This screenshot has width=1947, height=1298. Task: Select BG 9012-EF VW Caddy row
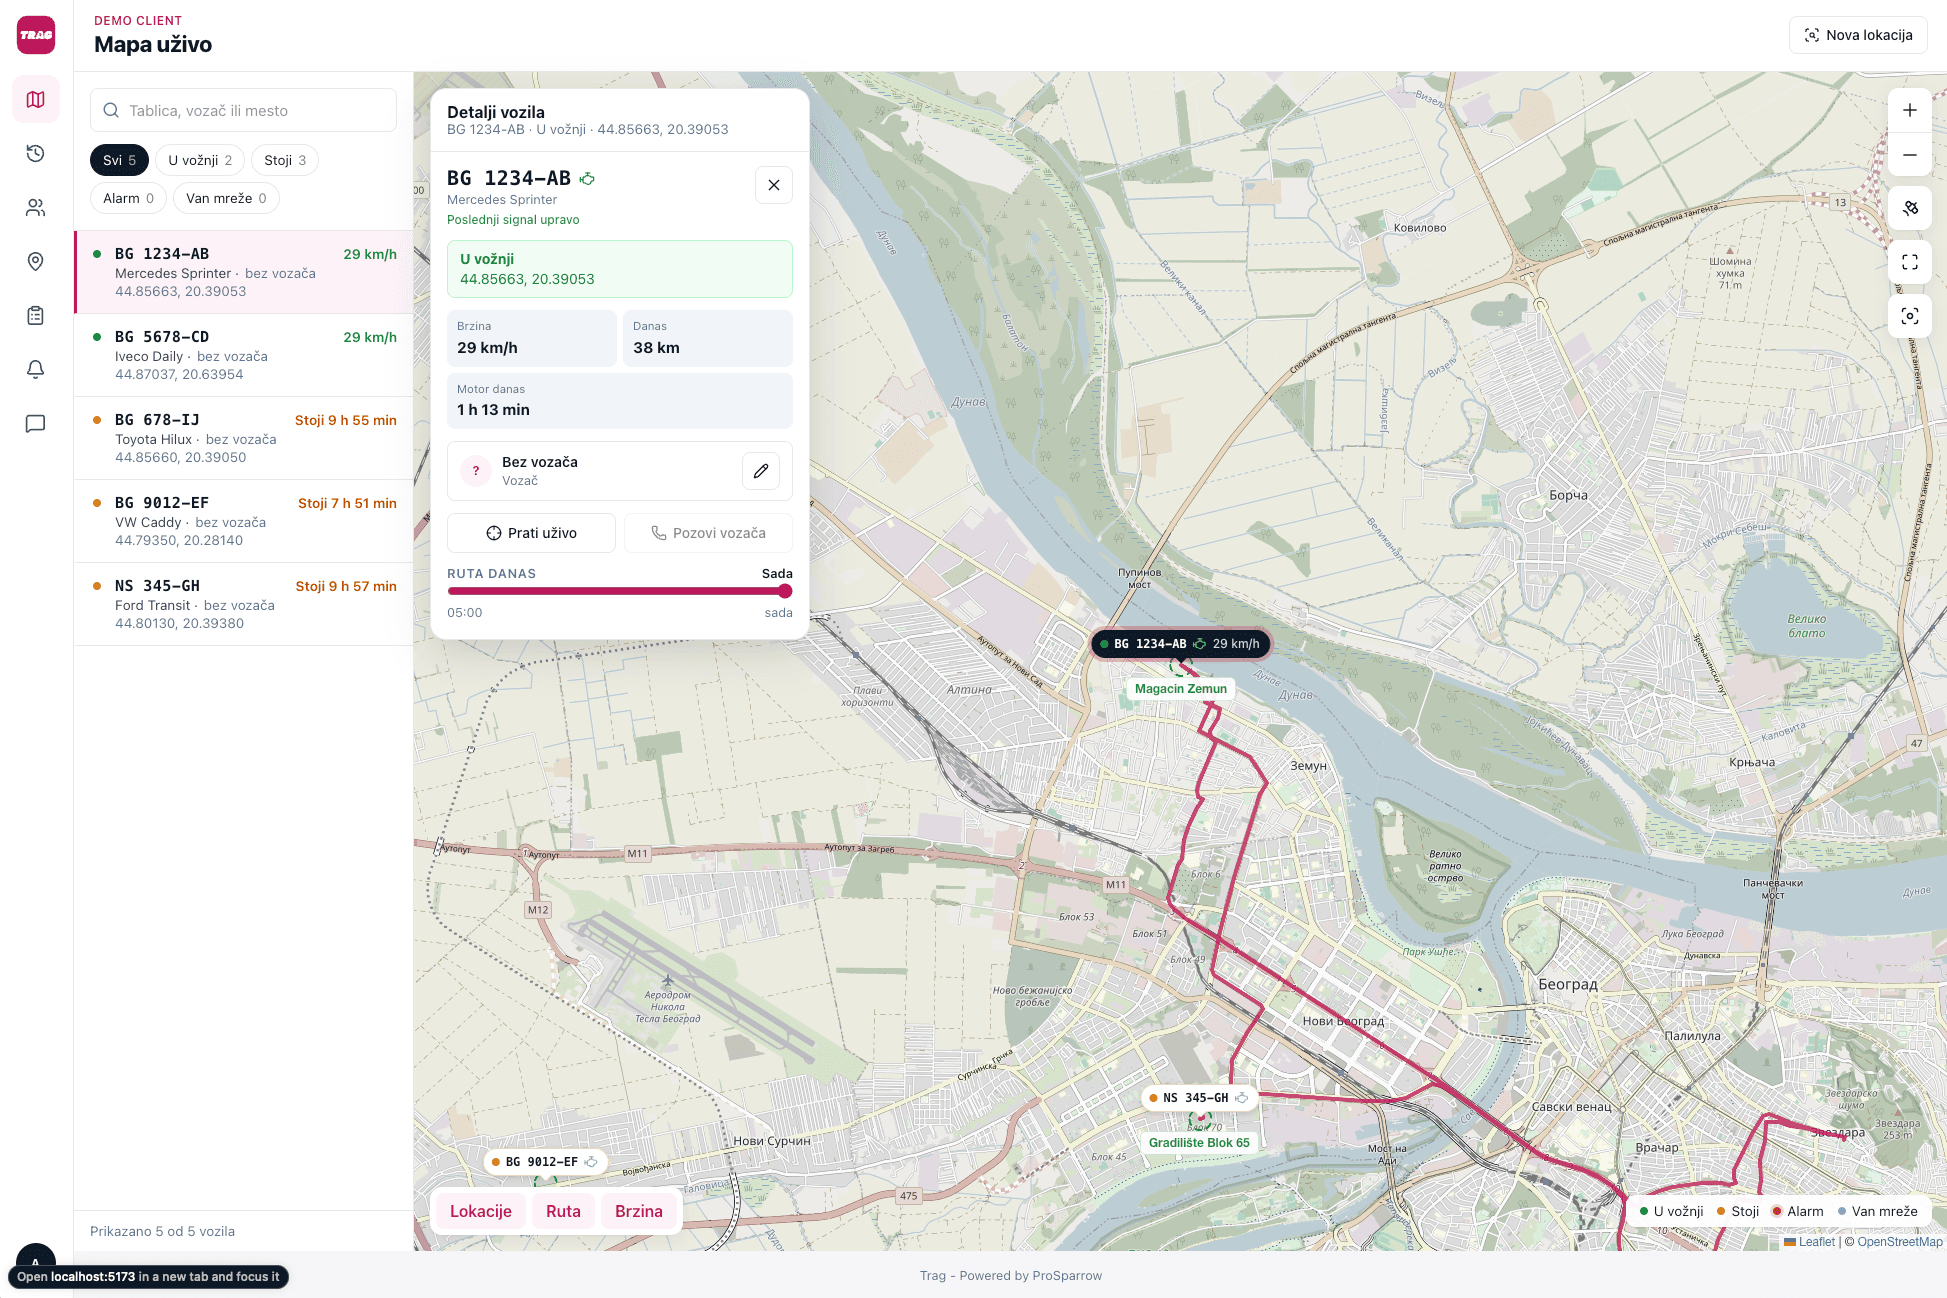click(243, 521)
